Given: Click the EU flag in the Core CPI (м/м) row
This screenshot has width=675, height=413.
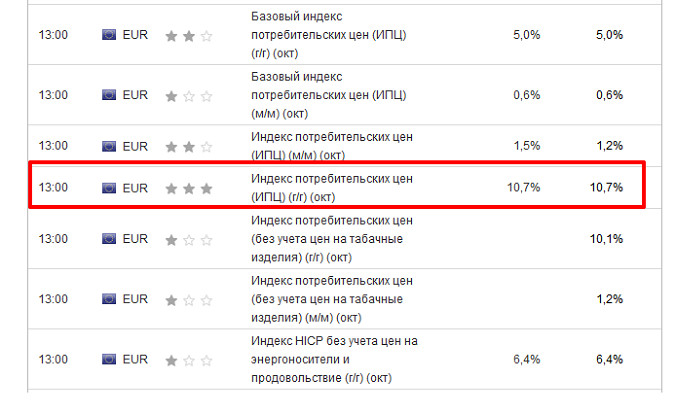Looking at the screenshot, I should tap(109, 95).
